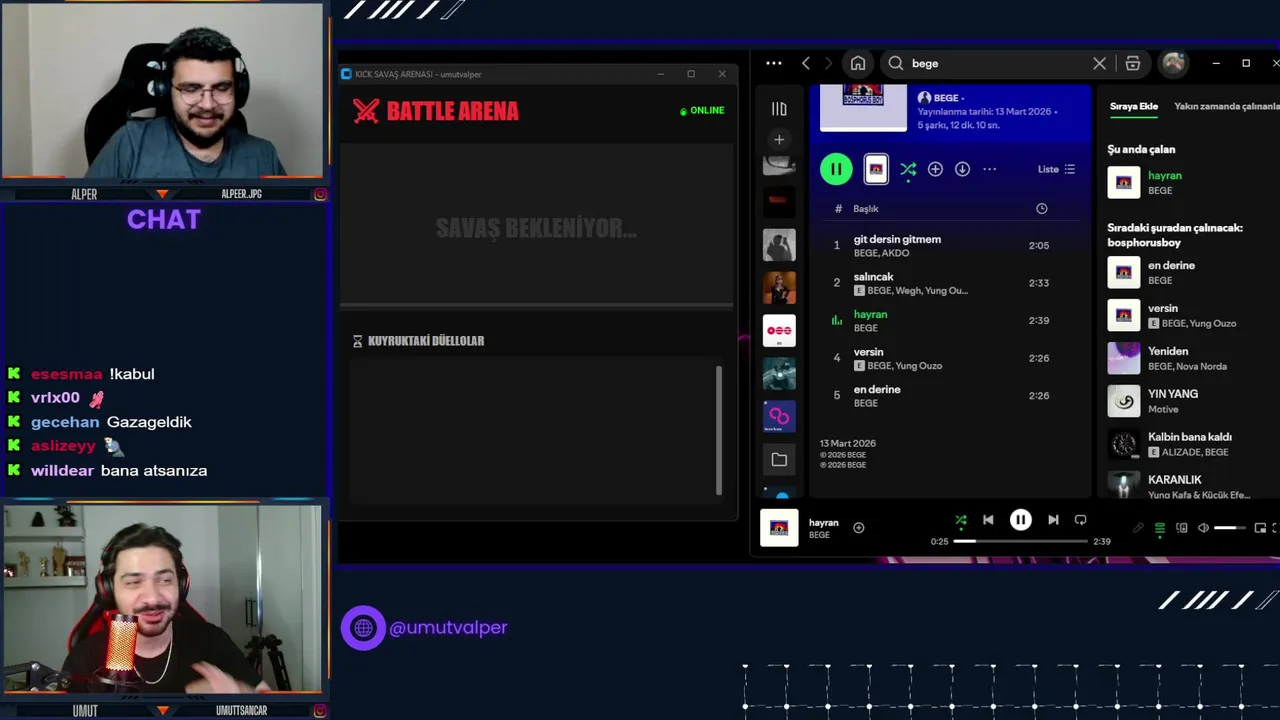Switch to the 'Sıraya Ekle' tab
The height and width of the screenshot is (720, 1280).
point(1133,106)
